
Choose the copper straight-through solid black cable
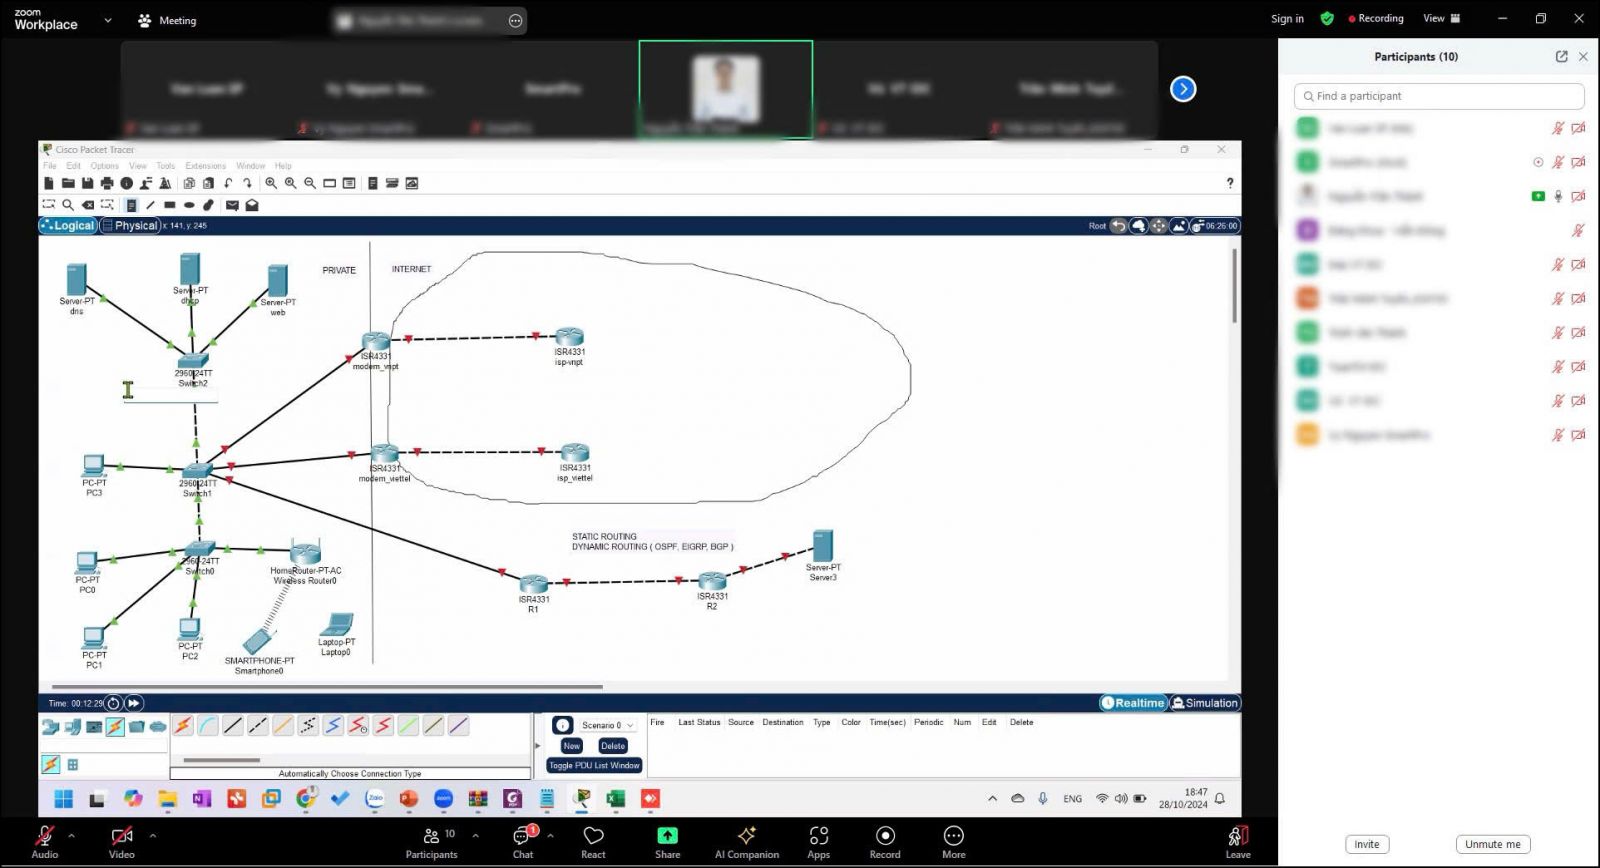233,726
